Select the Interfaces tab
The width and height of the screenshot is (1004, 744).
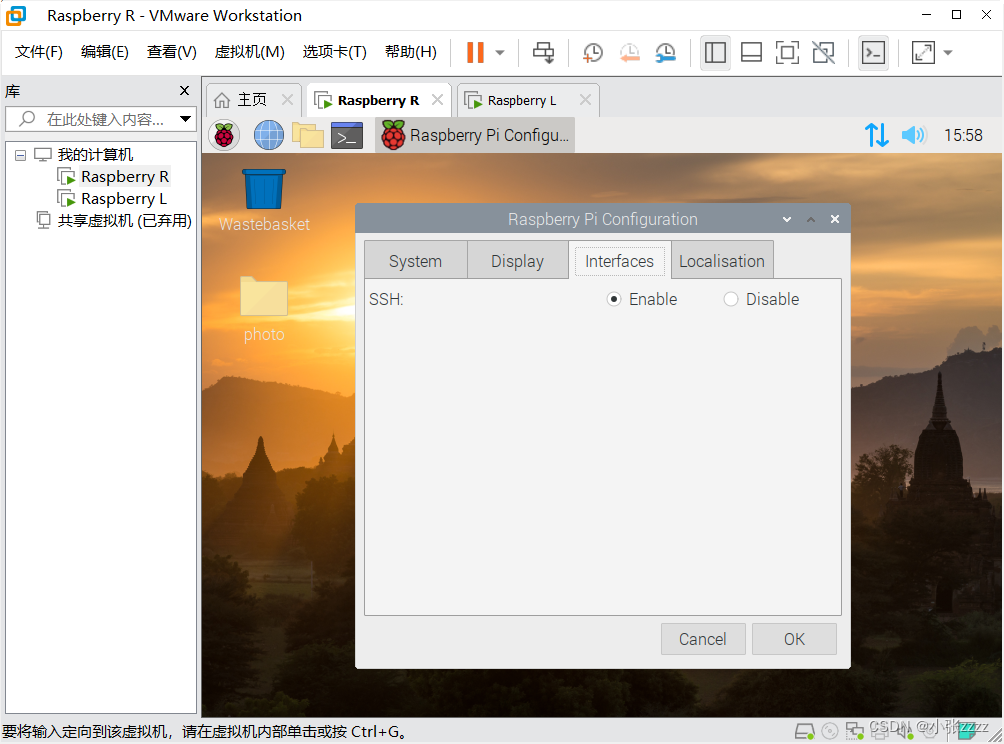pos(619,261)
